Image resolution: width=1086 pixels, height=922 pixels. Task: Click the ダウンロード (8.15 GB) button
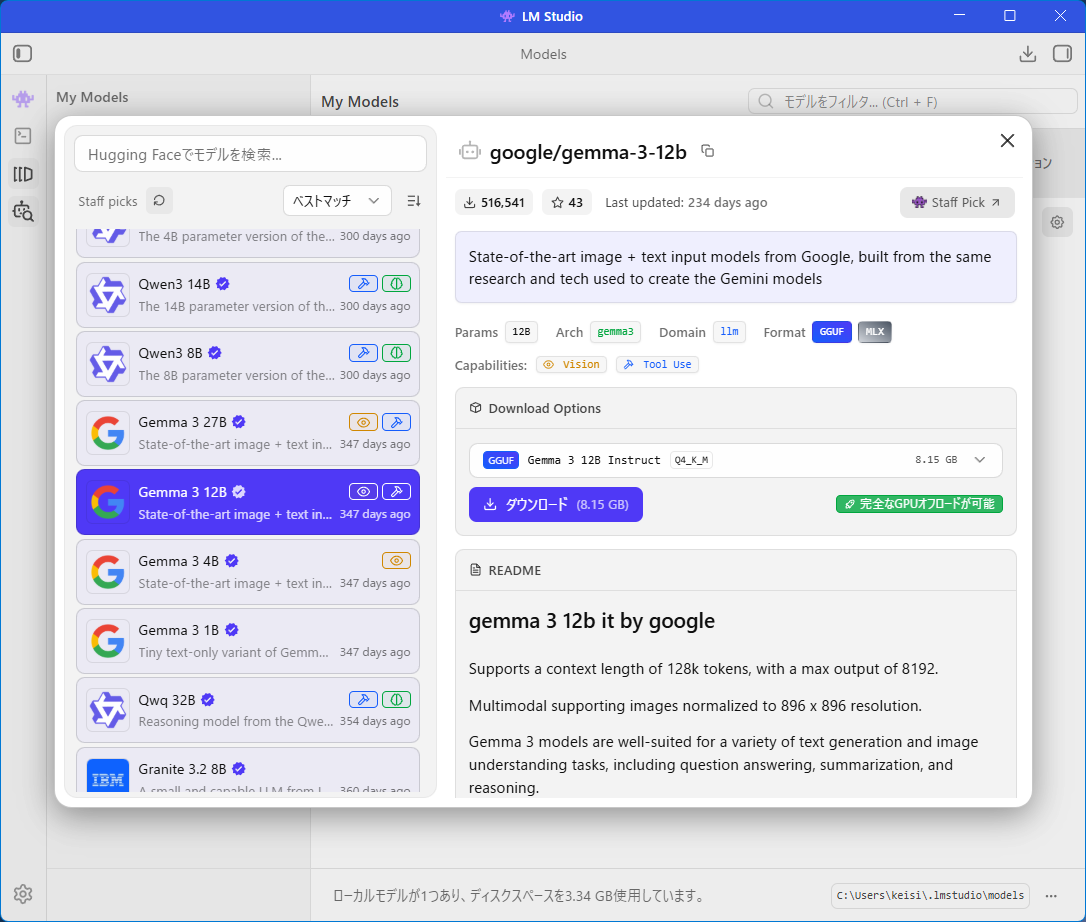(x=555, y=505)
